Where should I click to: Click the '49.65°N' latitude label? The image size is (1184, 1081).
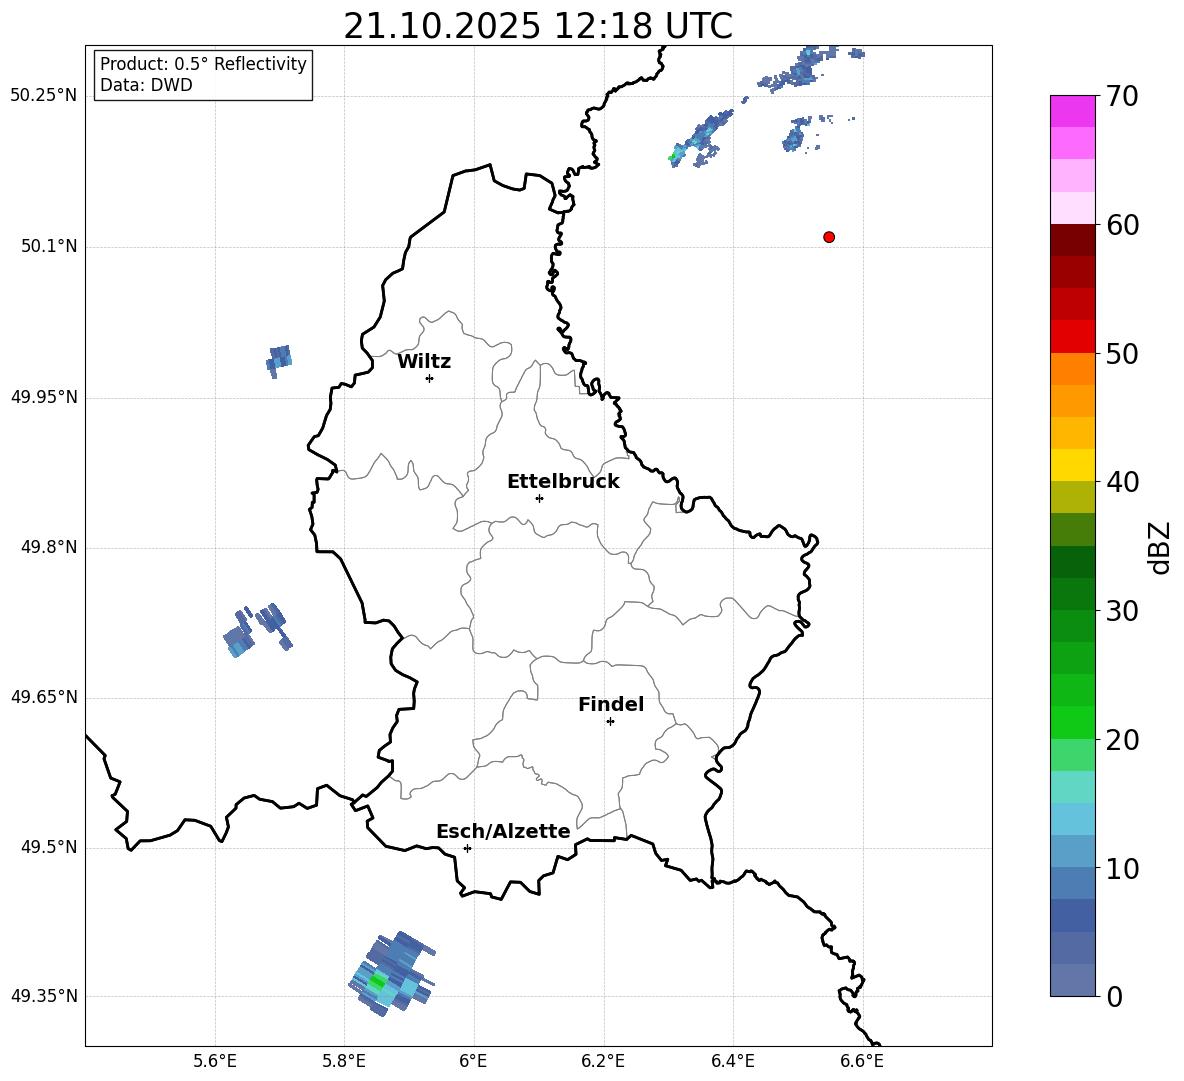pos(44,697)
